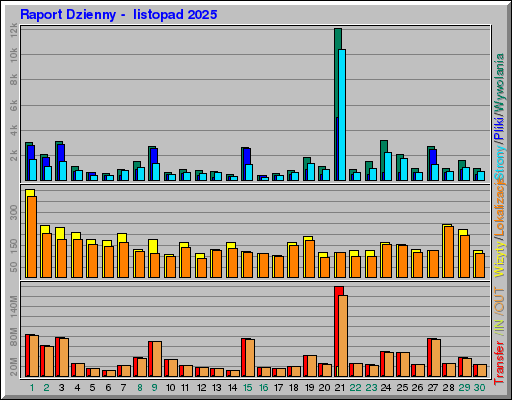Click day label '7' on the x-axis
The width and height of the screenshot is (512, 400).
point(124,388)
